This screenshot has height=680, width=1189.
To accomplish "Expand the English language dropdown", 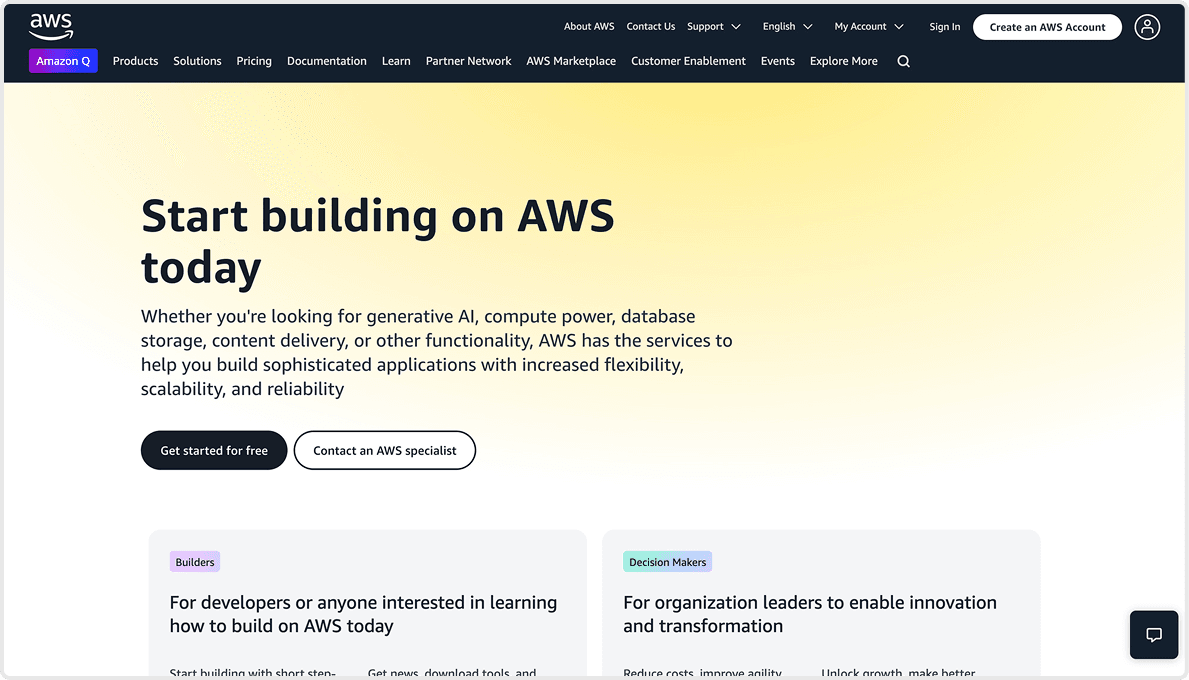I will pos(787,27).
